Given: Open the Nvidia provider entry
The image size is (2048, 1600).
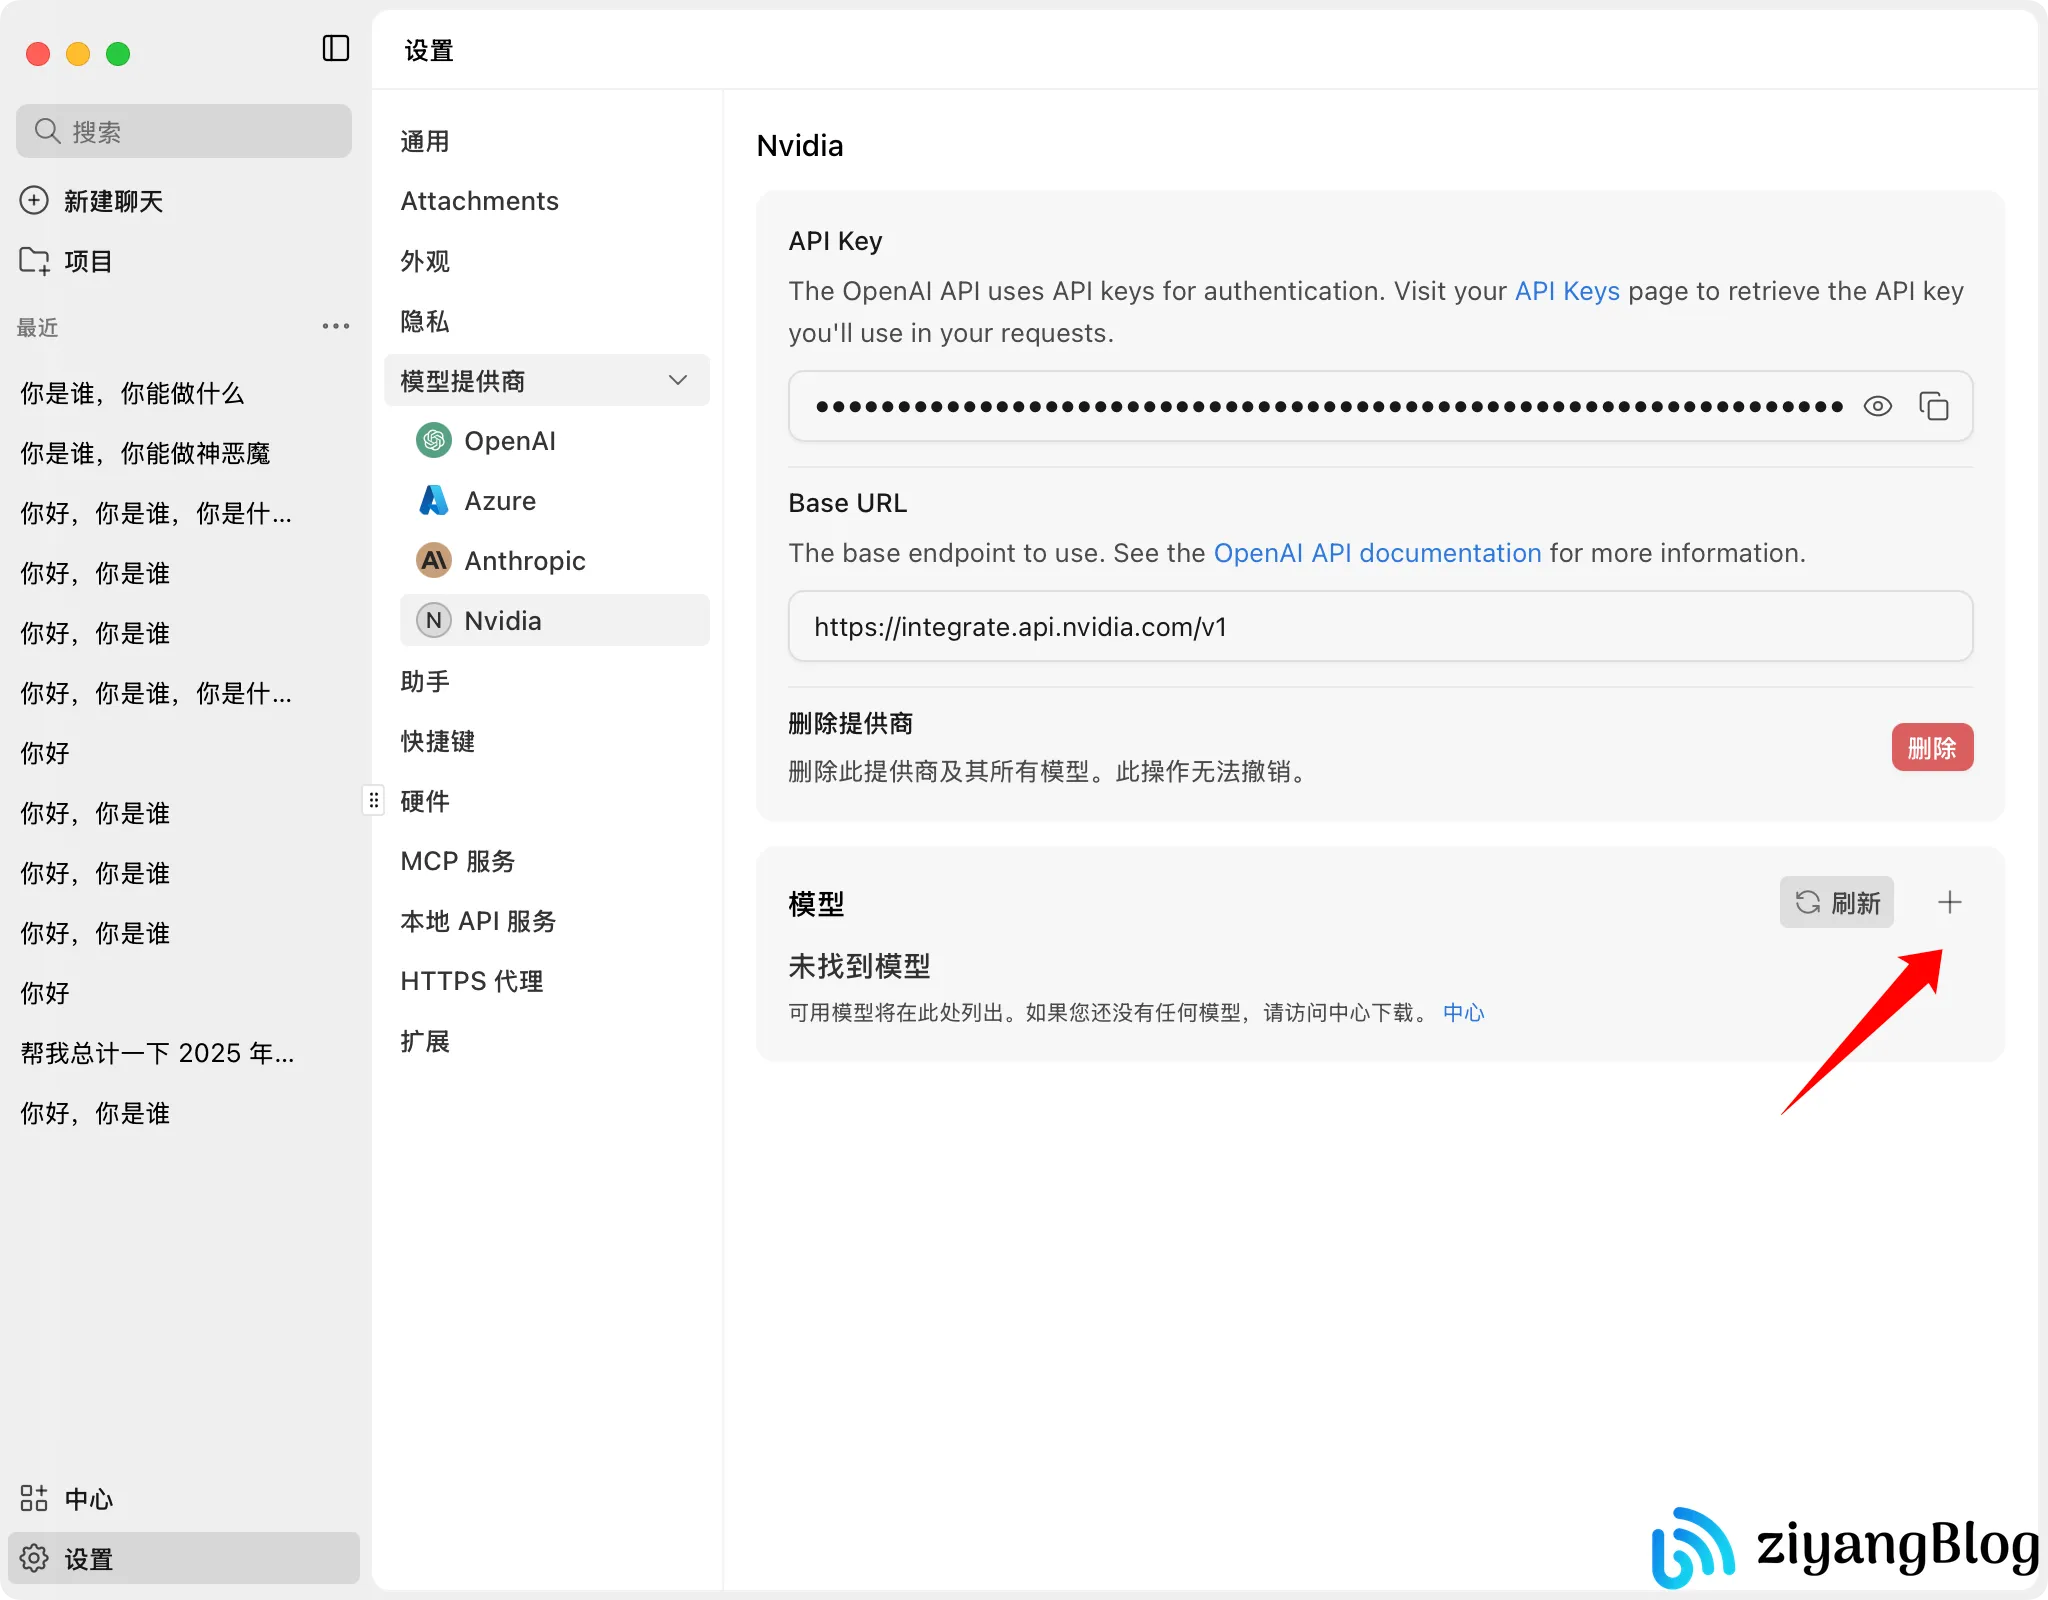Looking at the screenshot, I should click(x=502, y=620).
